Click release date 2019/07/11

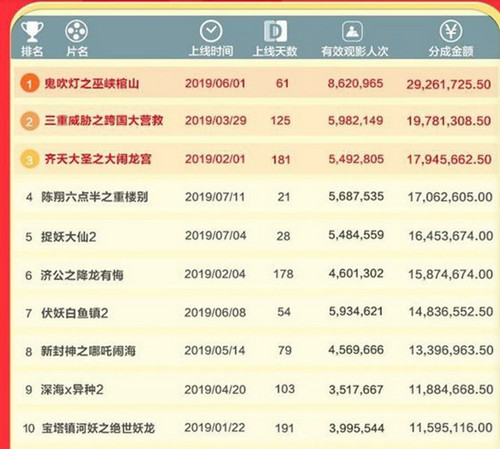215,197
